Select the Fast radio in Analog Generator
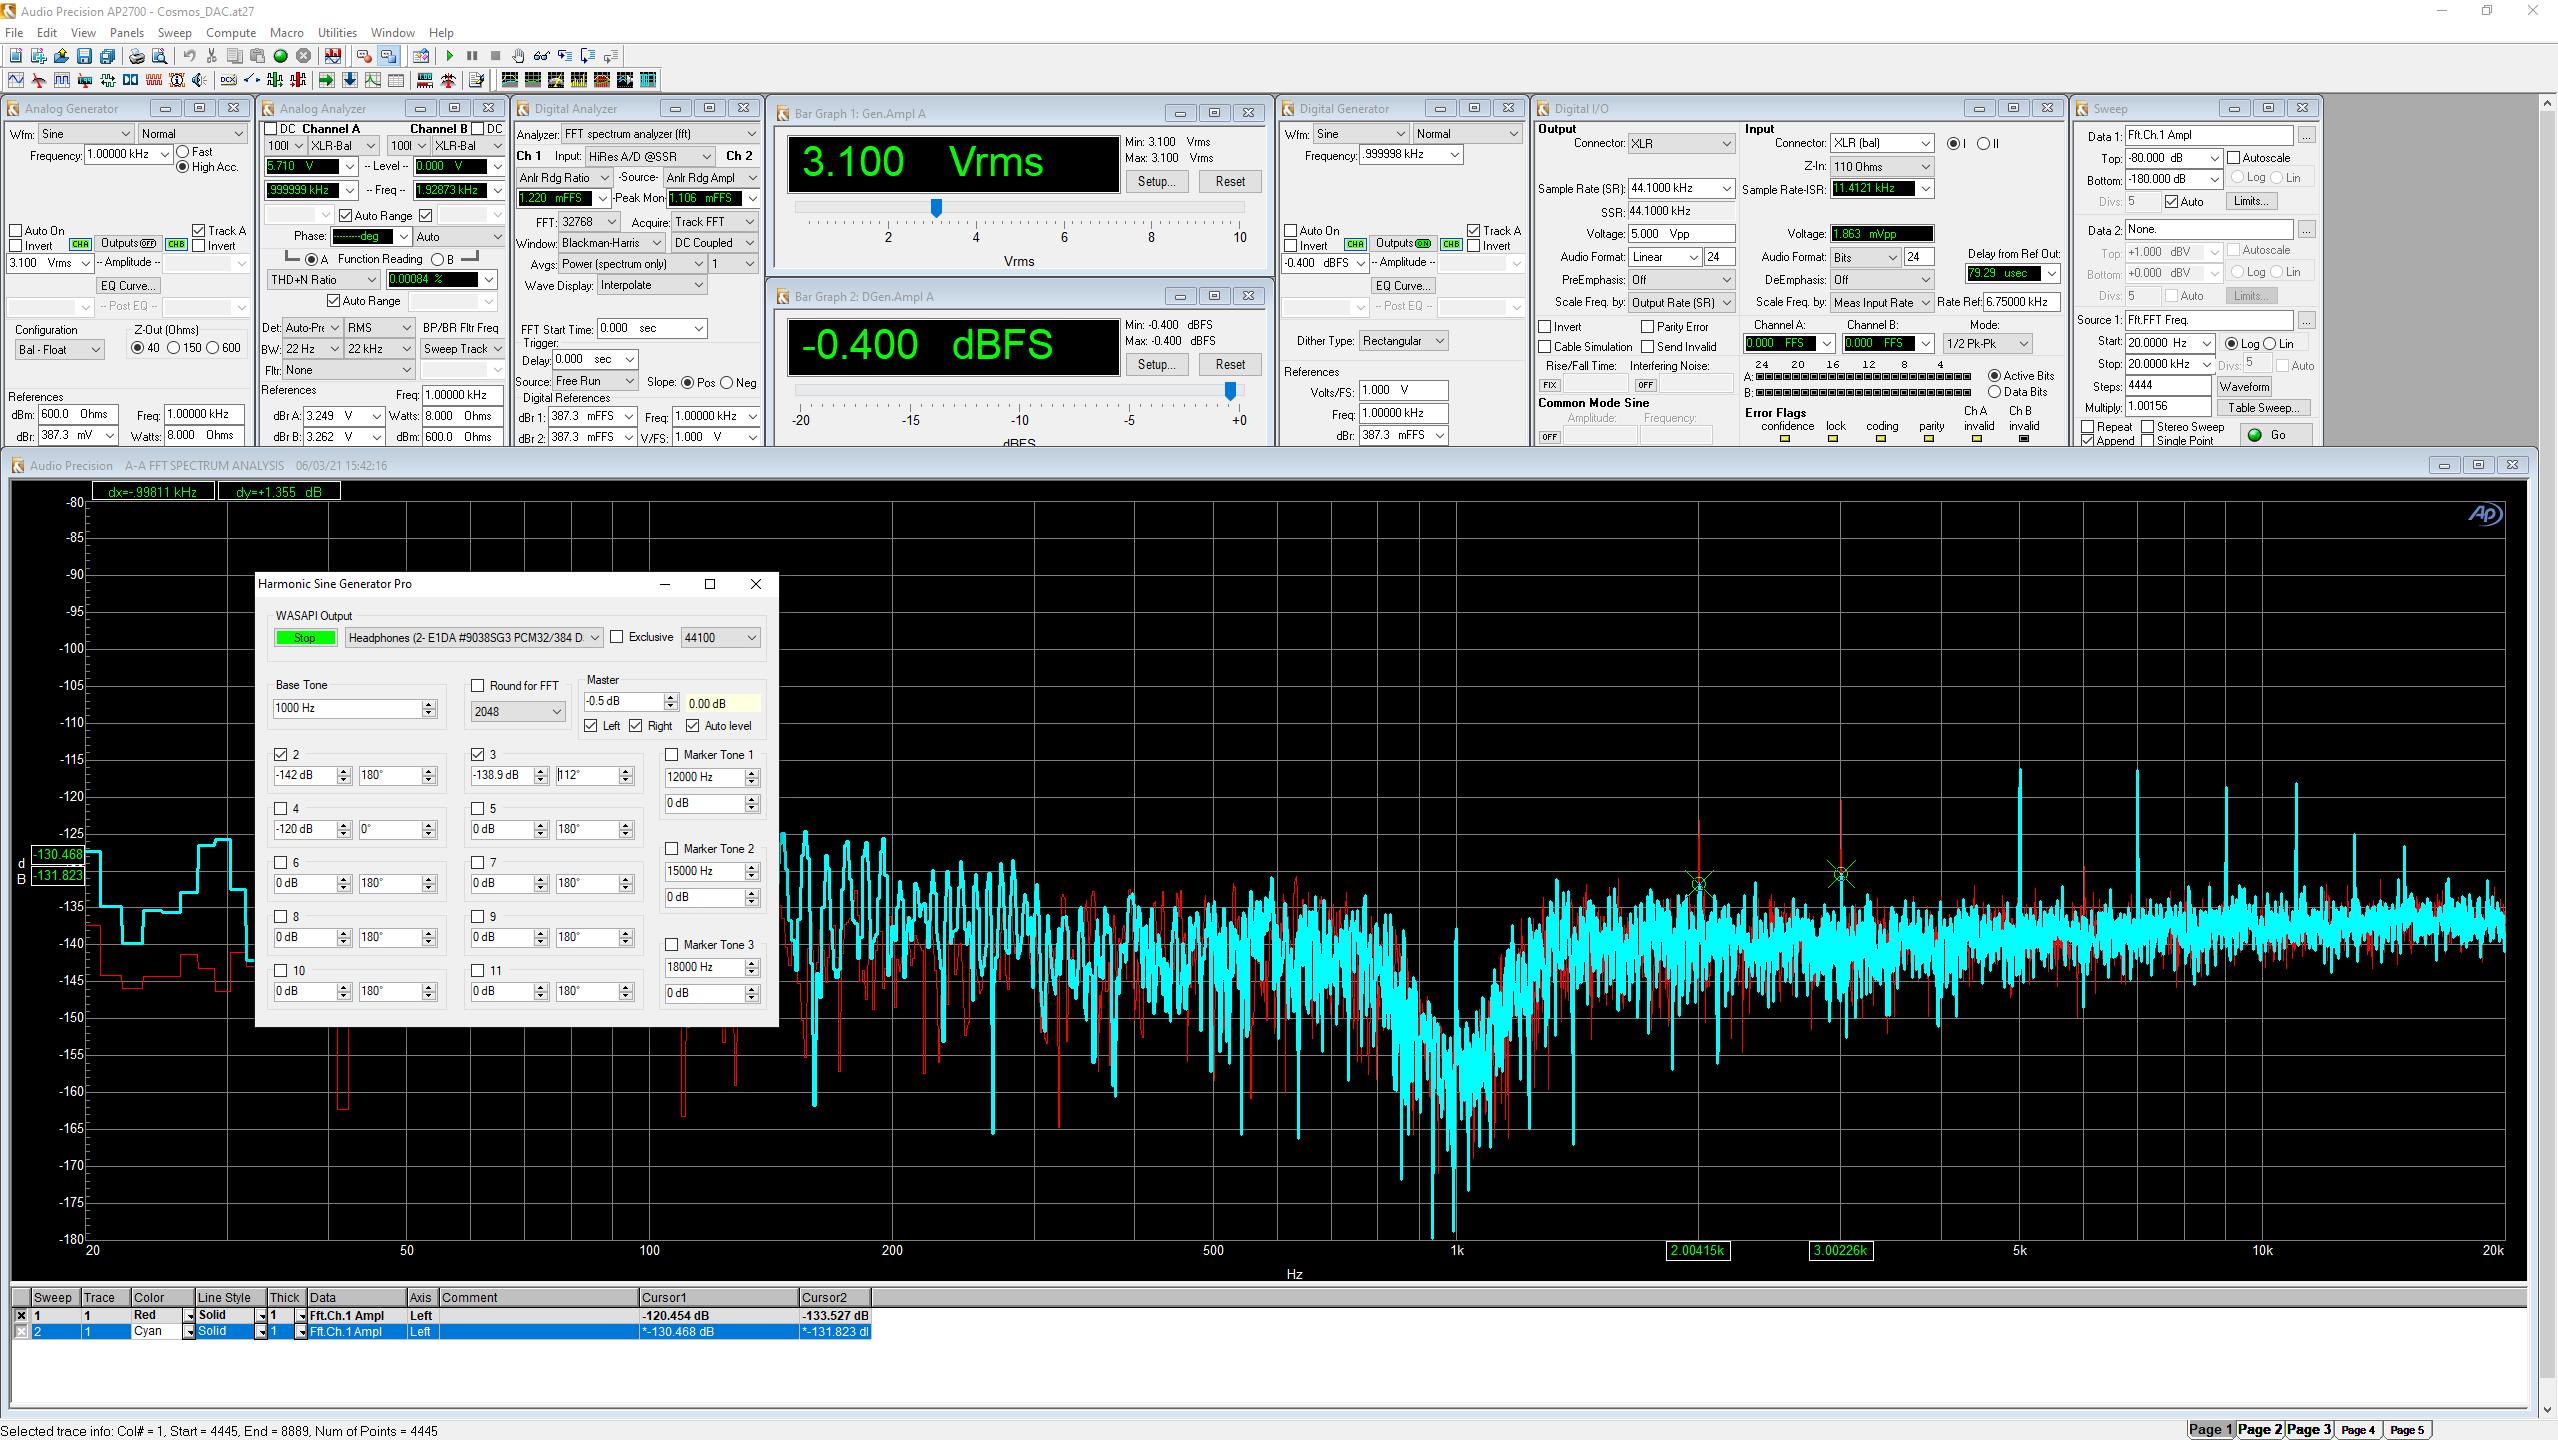The image size is (2558, 1440). pos(183,152)
